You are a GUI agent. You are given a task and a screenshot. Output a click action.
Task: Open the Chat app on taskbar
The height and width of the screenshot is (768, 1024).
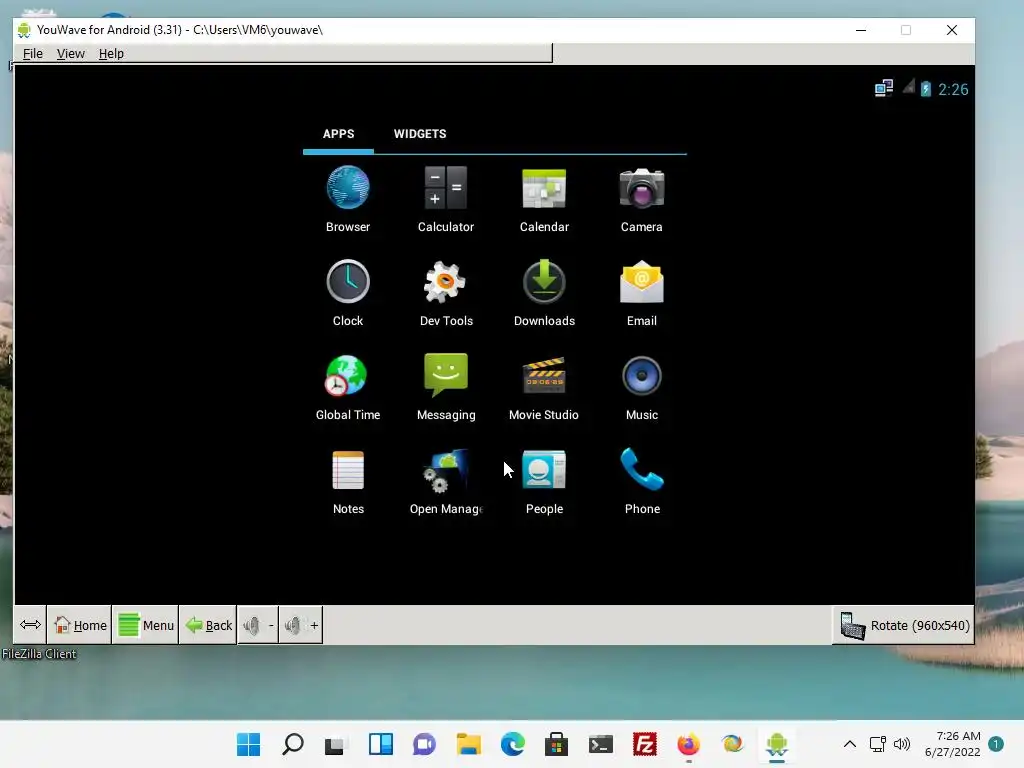click(424, 744)
